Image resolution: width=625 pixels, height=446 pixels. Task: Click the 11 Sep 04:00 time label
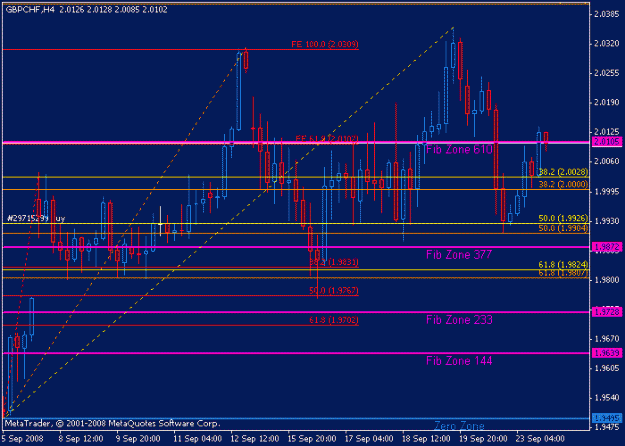pos(197,439)
